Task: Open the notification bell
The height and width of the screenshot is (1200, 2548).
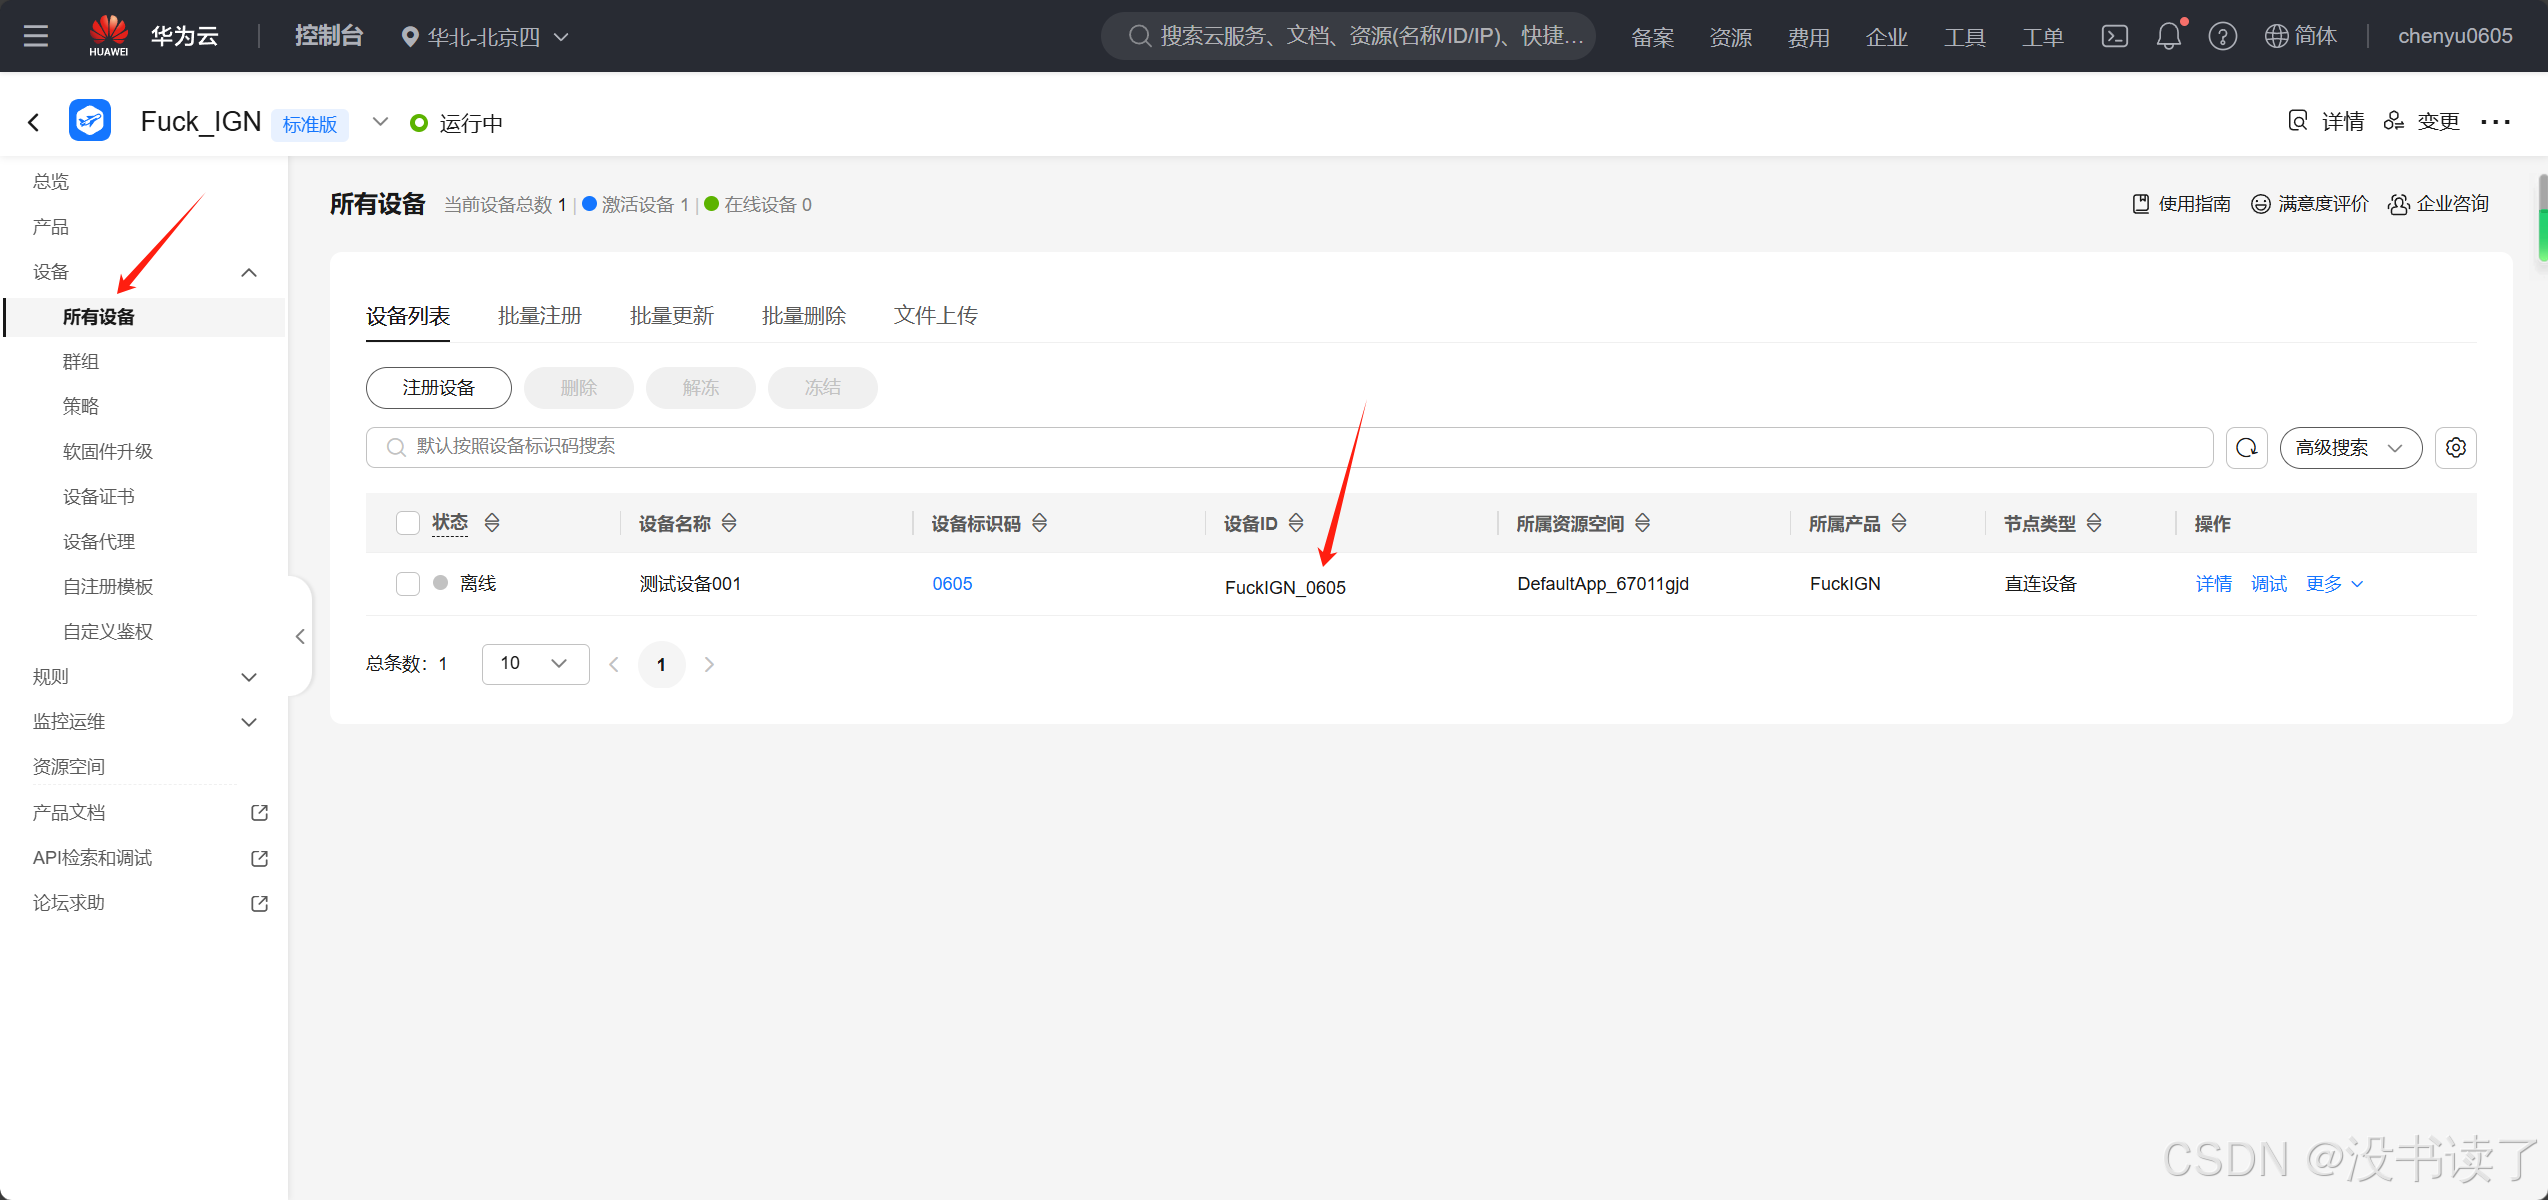Action: (x=2168, y=37)
